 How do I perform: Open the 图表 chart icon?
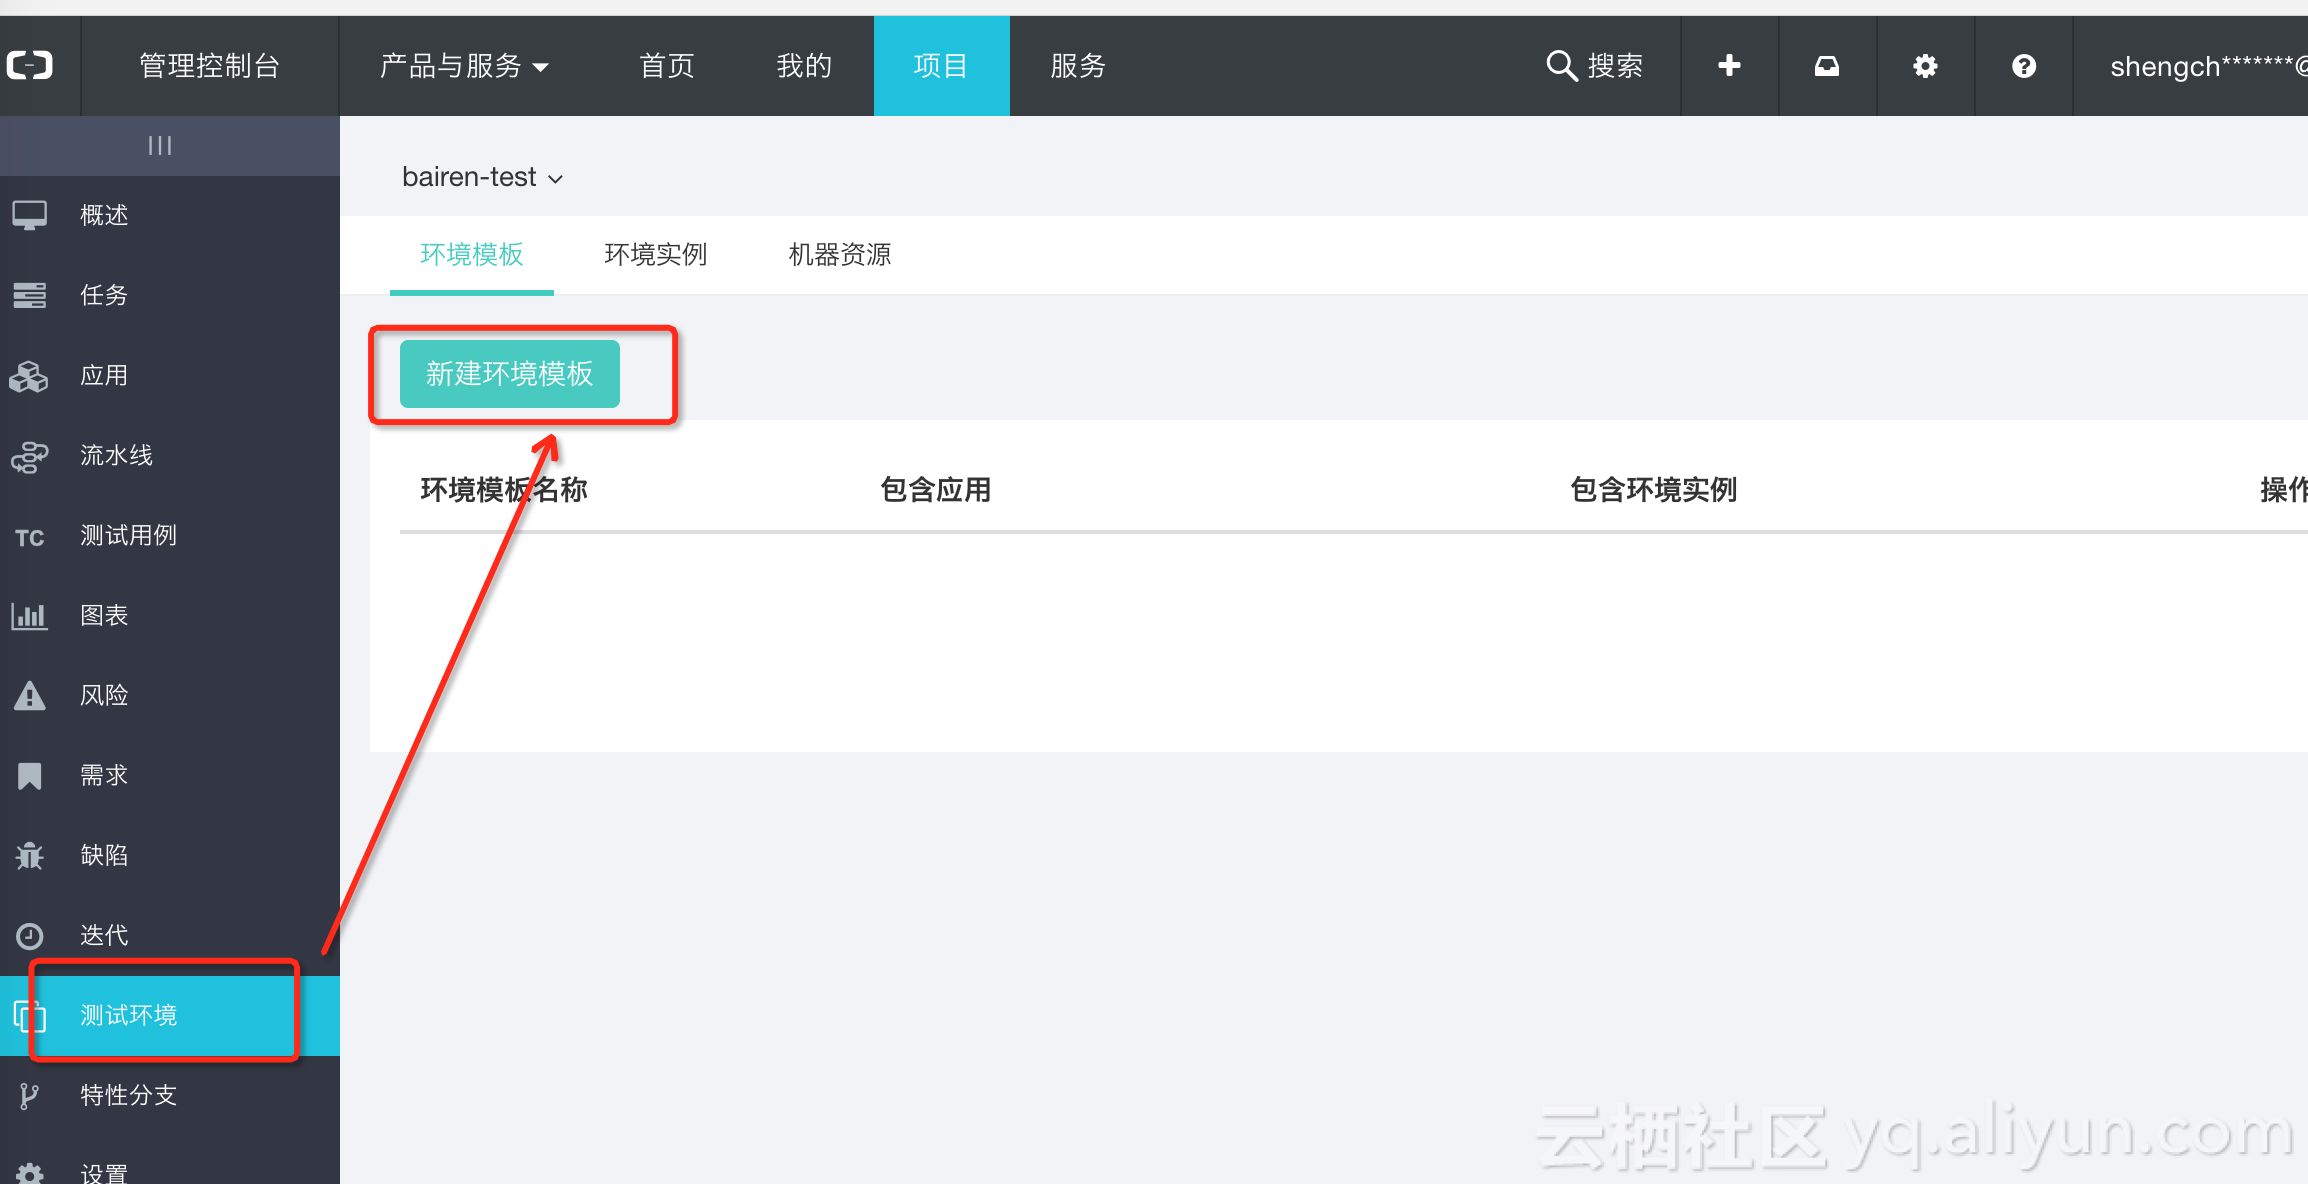coord(30,616)
